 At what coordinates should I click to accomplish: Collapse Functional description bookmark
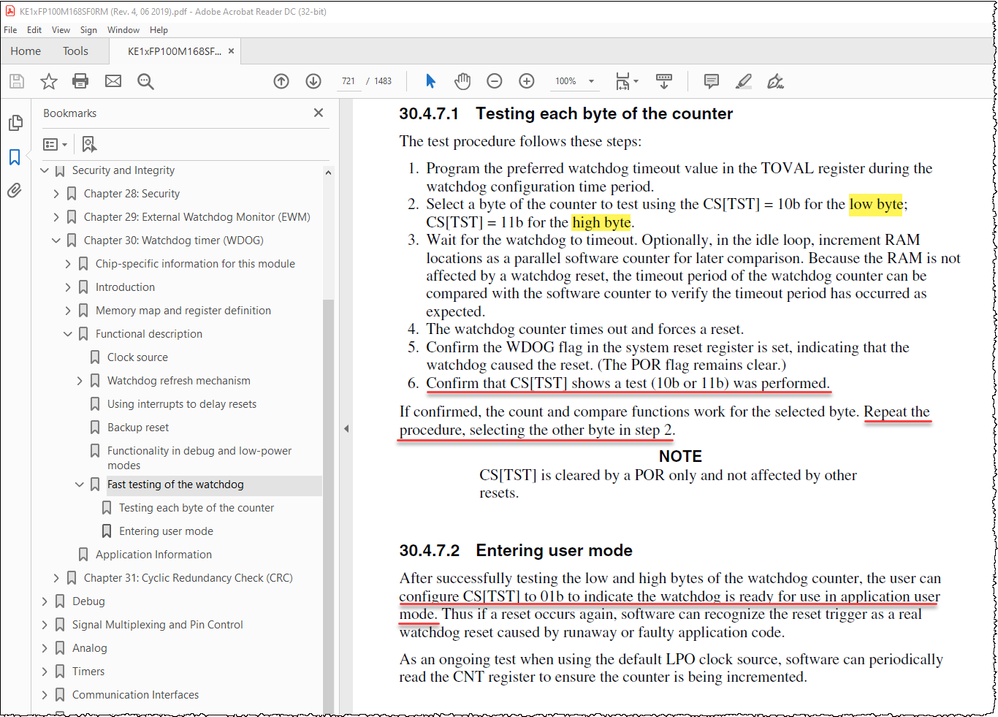tap(68, 334)
